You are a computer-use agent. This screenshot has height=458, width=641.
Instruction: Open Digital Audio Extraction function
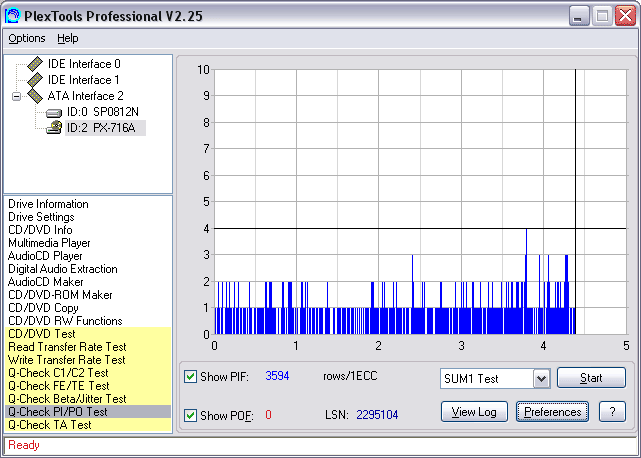[63, 269]
